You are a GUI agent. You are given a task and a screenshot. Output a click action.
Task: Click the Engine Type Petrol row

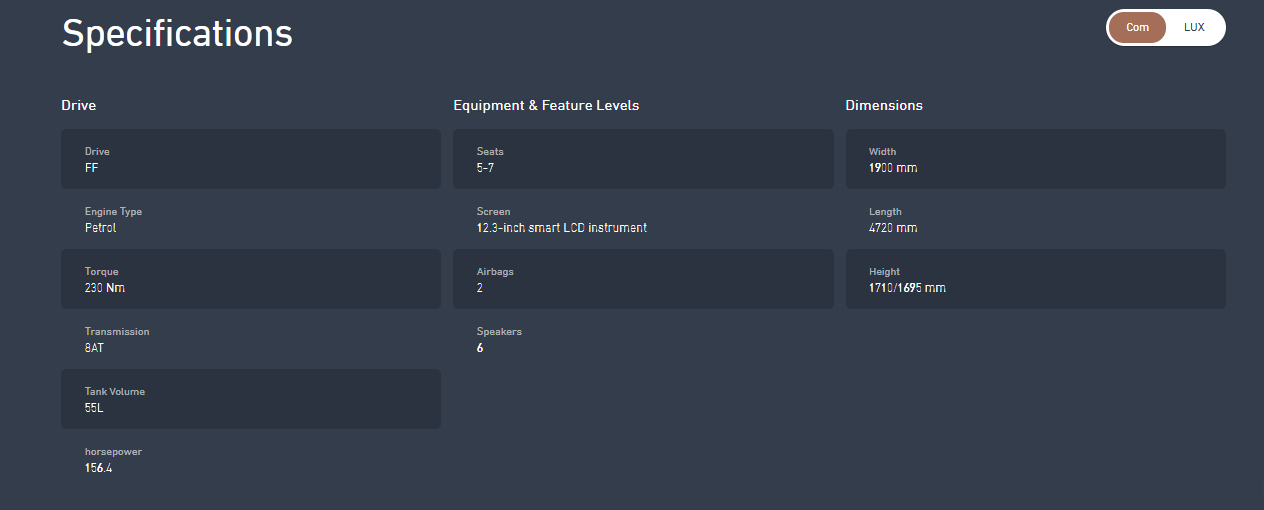[x=251, y=219]
